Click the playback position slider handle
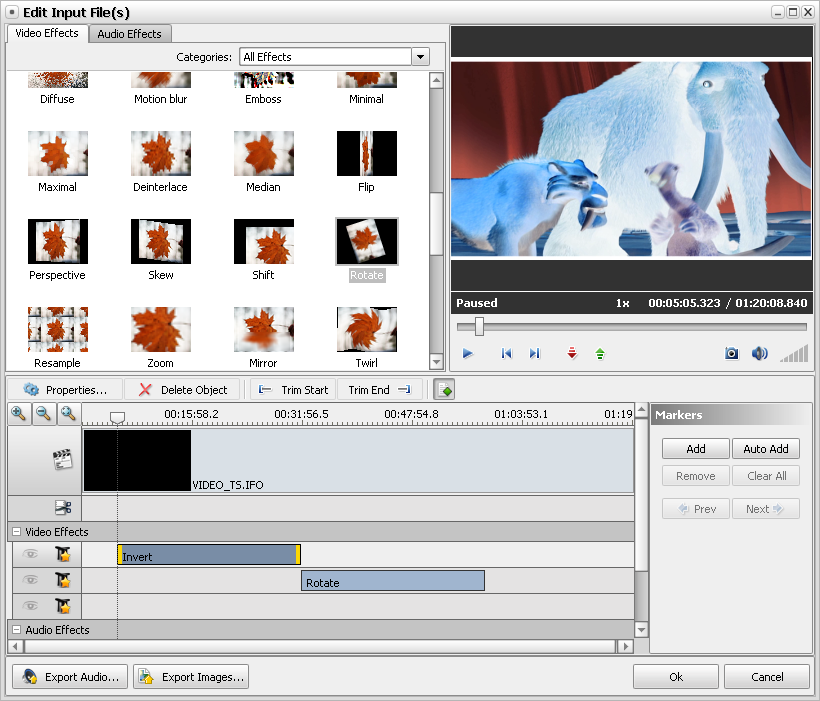 click(479, 326)
